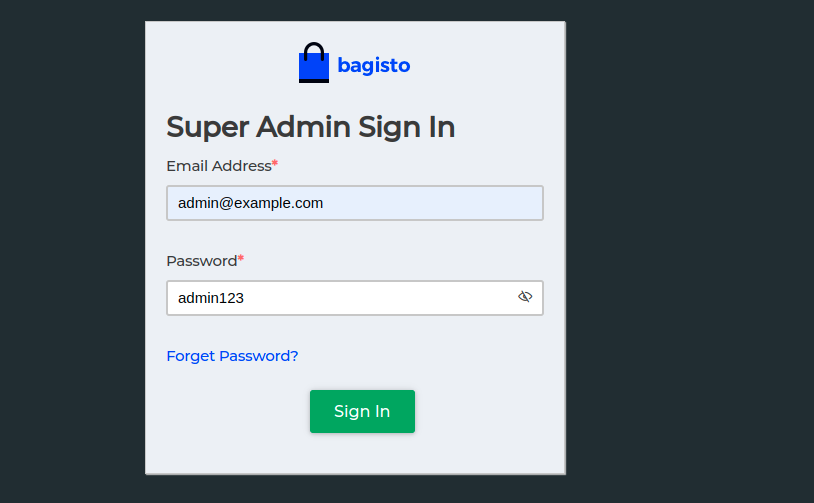This screenshot has height=503, width=814.
Task: Click the dark background outside the login card
Action: 685,249
